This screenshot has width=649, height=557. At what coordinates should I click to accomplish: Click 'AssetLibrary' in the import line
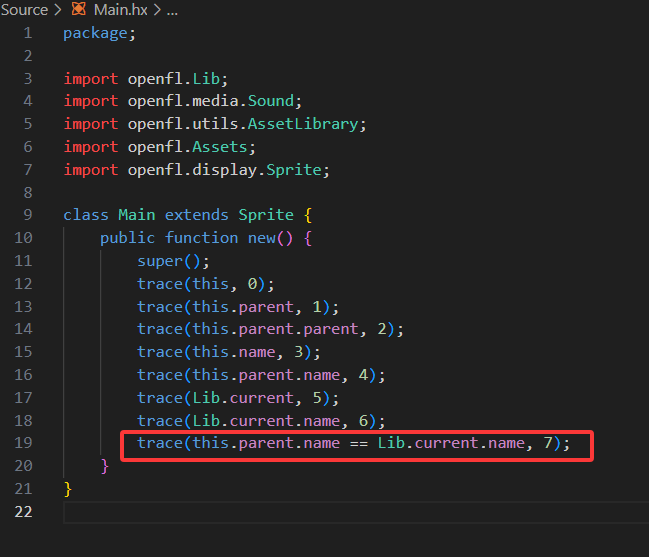[303, 124]
